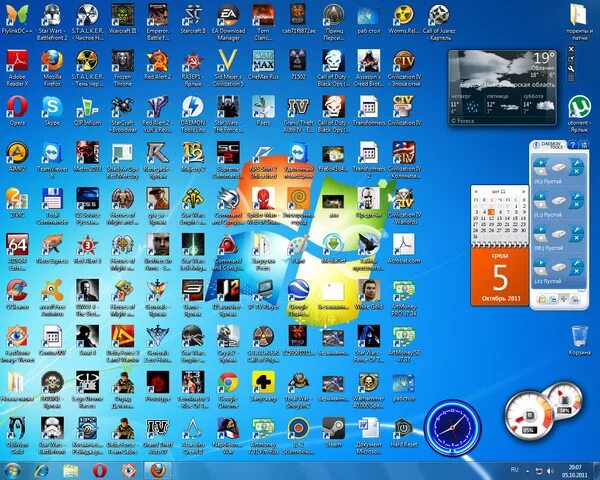Screen dimensions: 600x480
Task: Select the Metro 2033 game icon
Action: click(x=88, y=157)
